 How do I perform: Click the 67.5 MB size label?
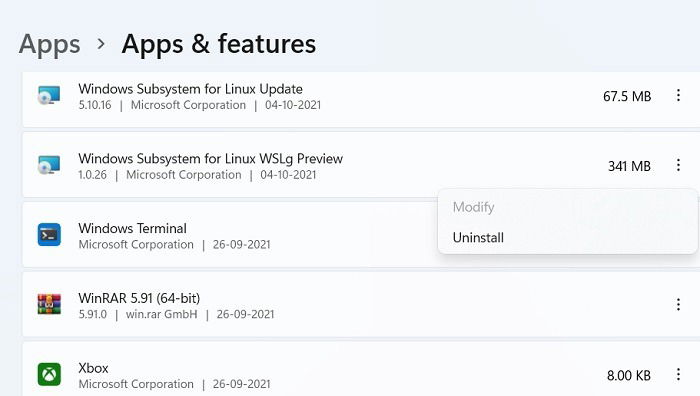[x=627, y=96]
